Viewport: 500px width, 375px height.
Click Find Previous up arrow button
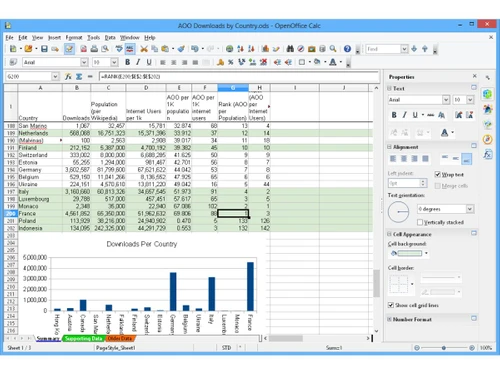(x=425, y=49)
